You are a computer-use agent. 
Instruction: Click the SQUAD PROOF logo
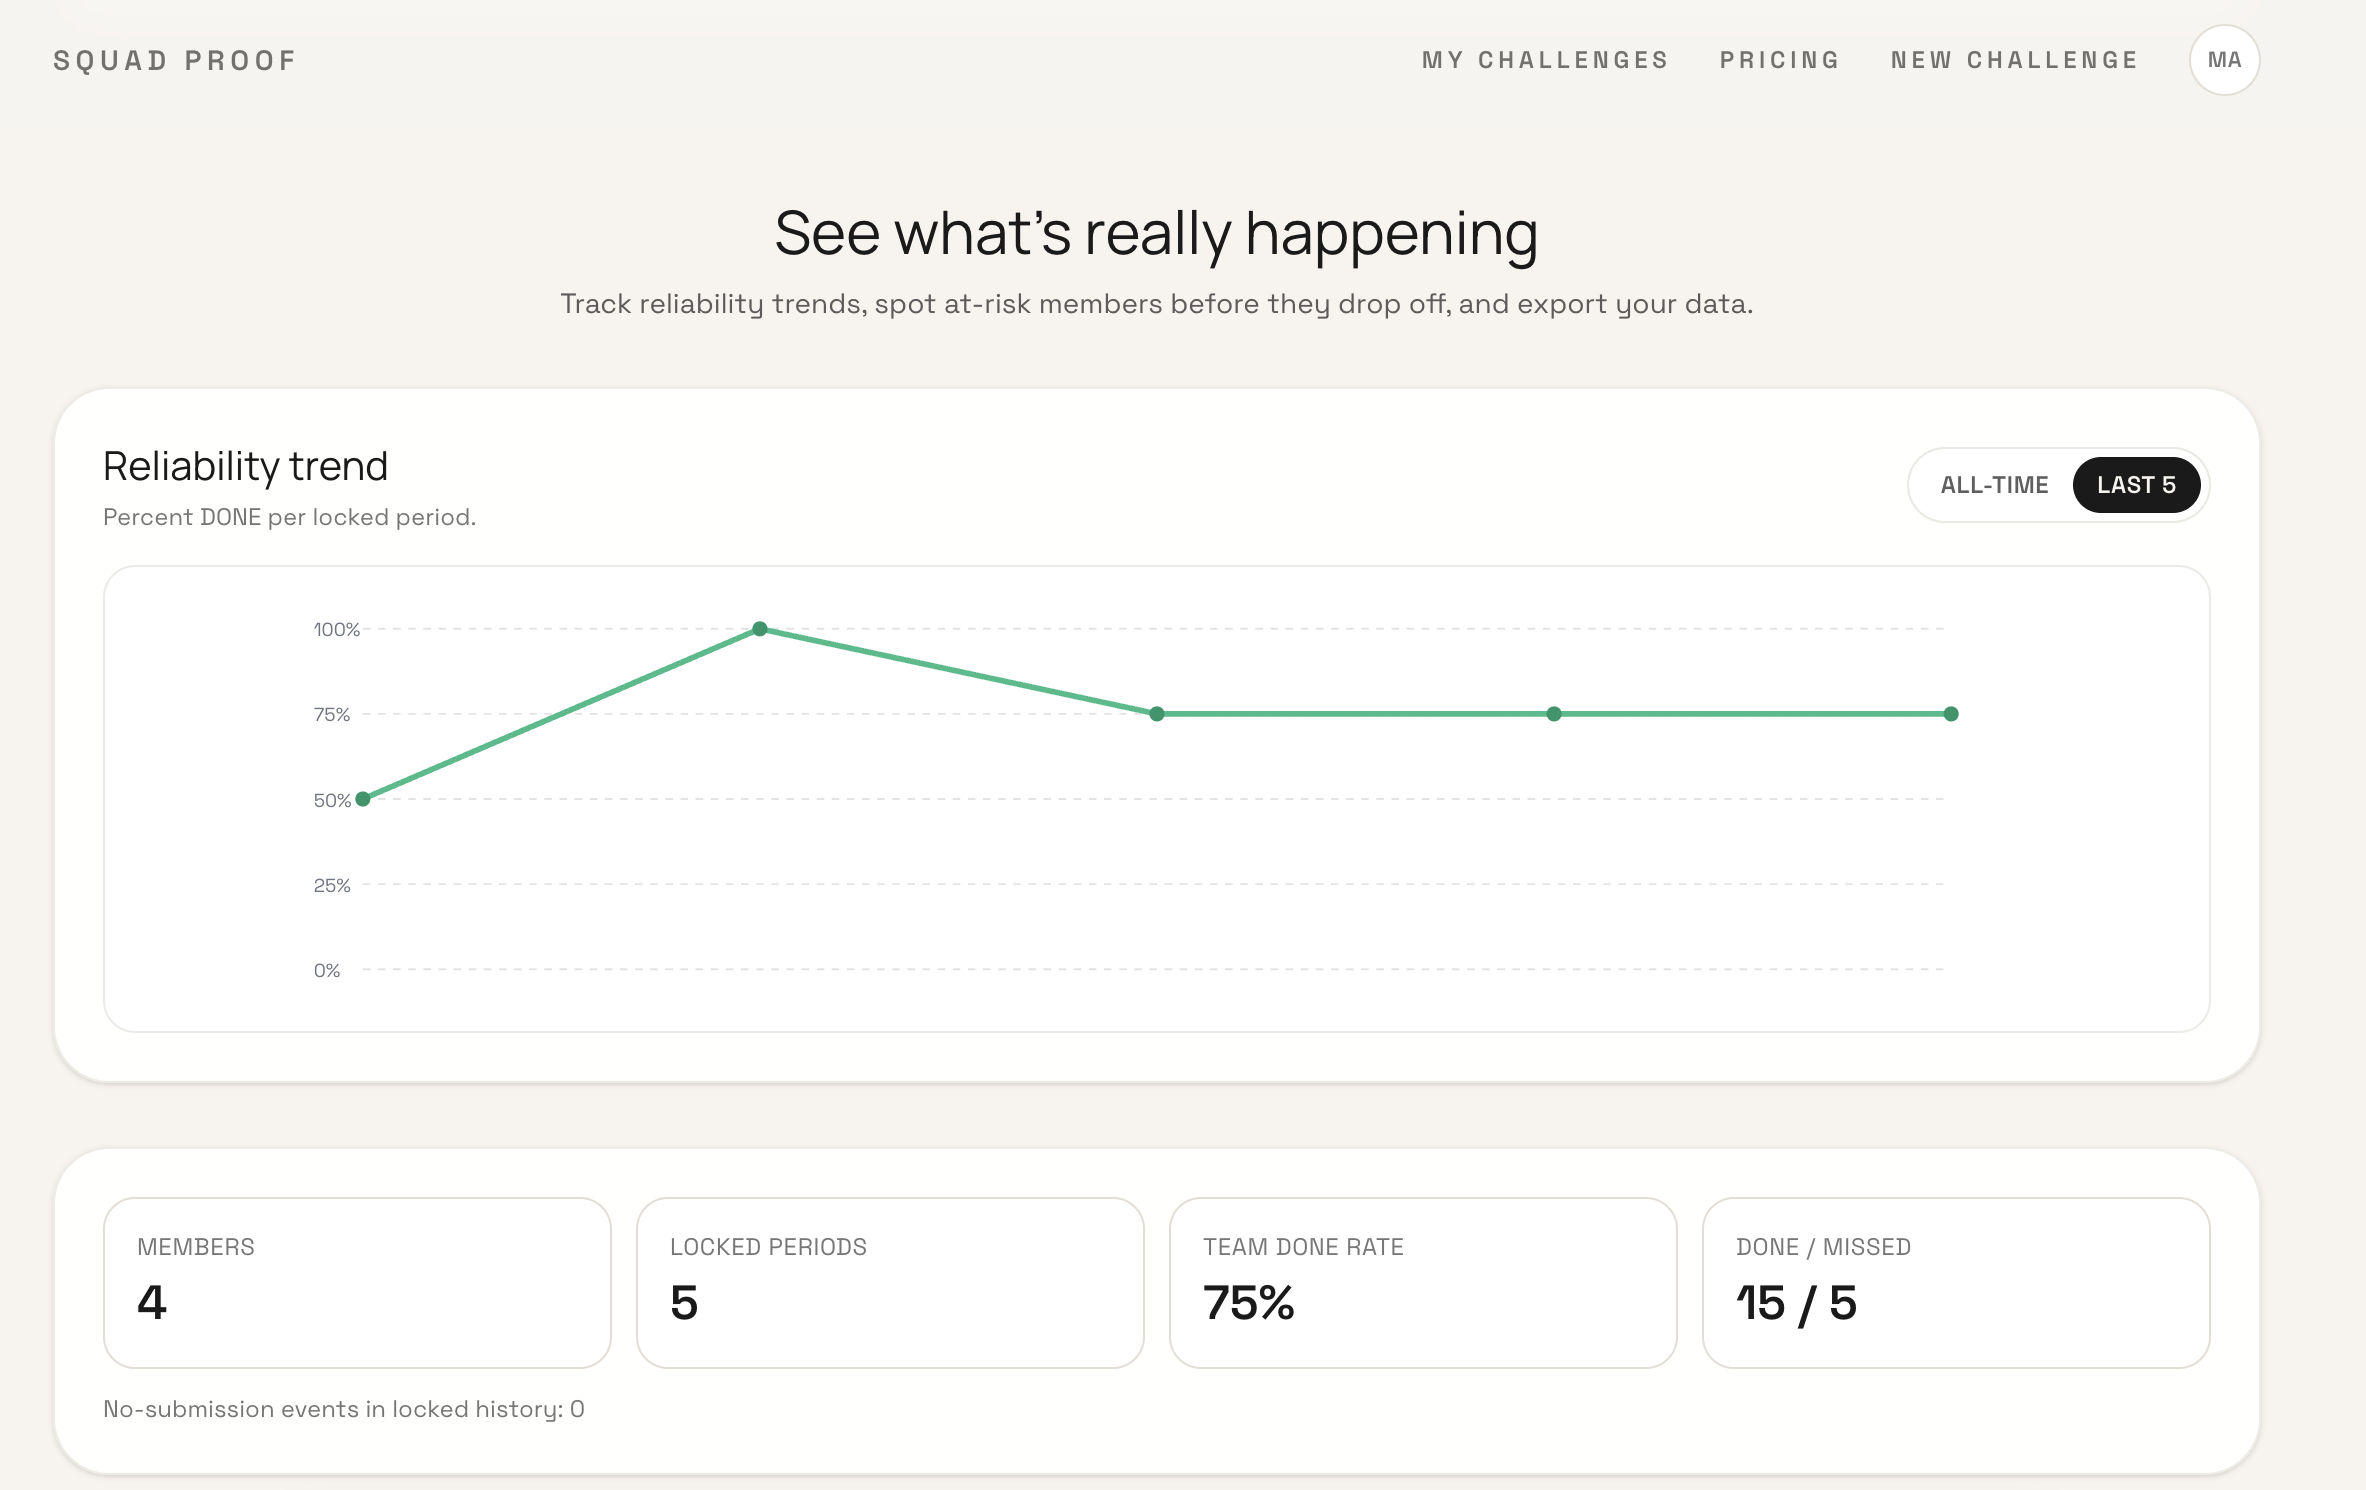tap(175, 61)
